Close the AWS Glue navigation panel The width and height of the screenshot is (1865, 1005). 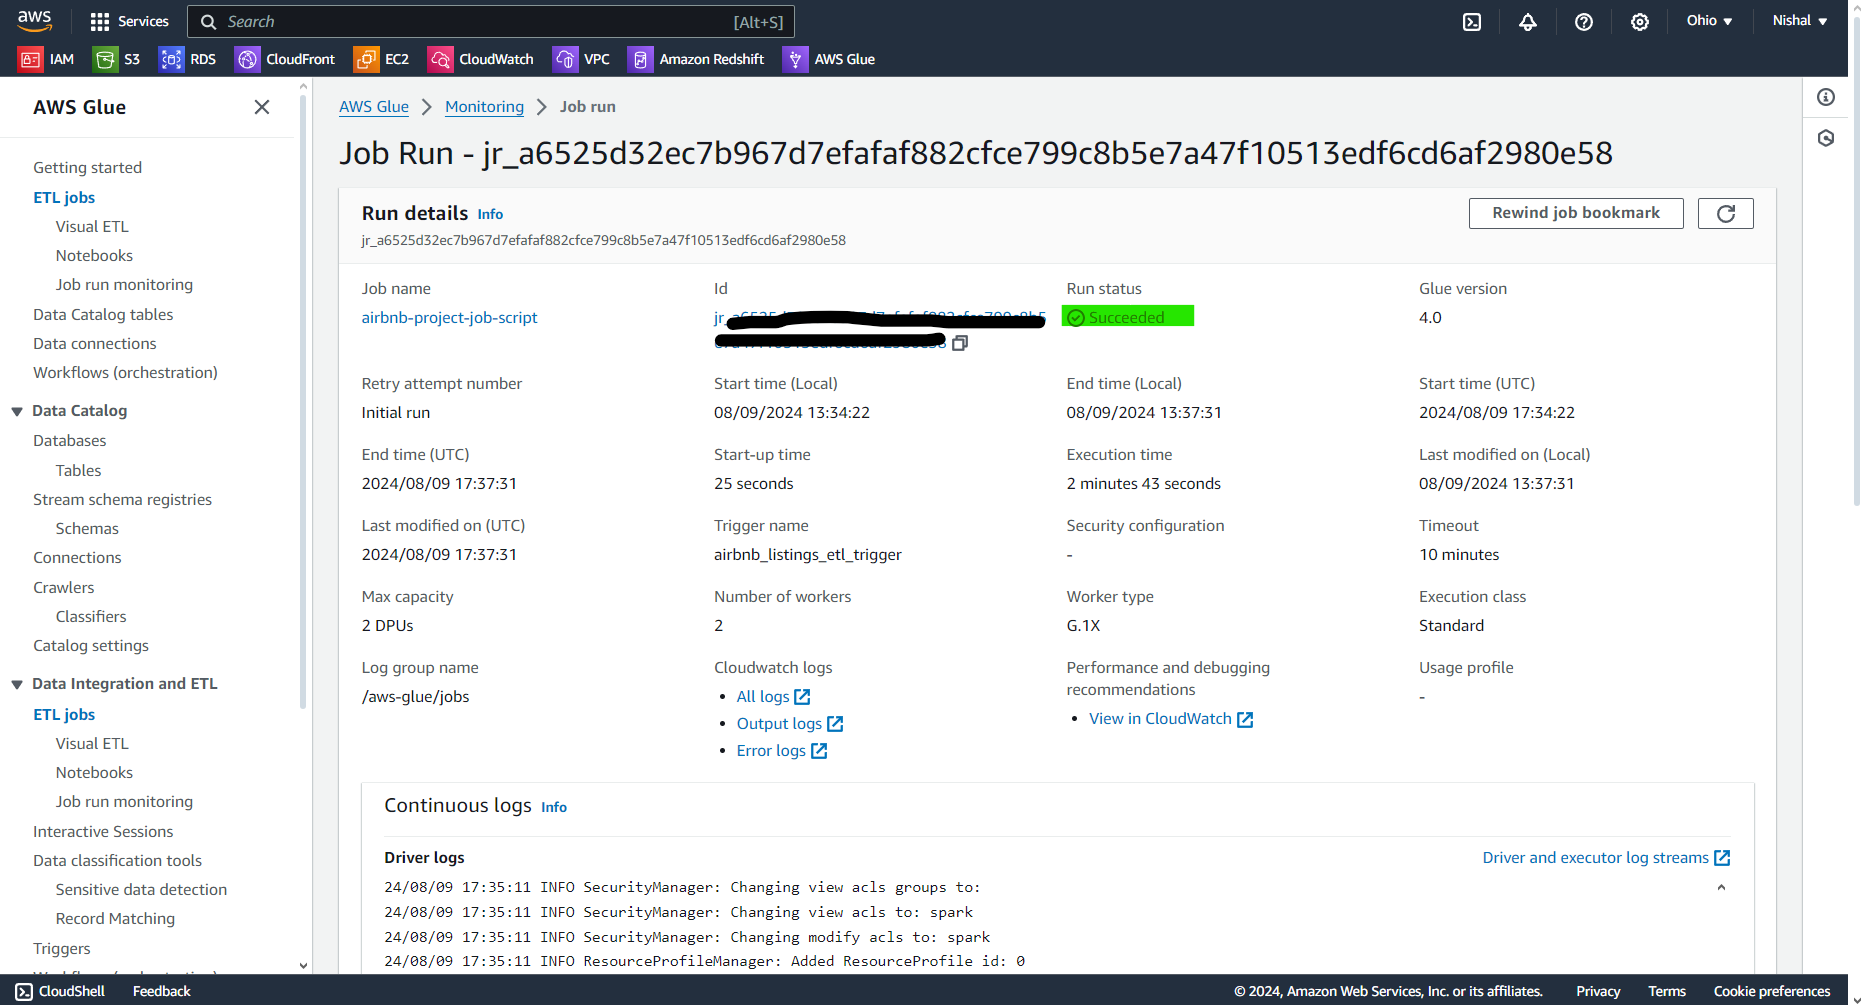coord(262,107)
